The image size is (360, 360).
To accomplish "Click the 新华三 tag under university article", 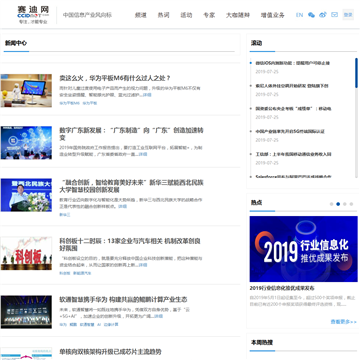I will coord(65,215).
